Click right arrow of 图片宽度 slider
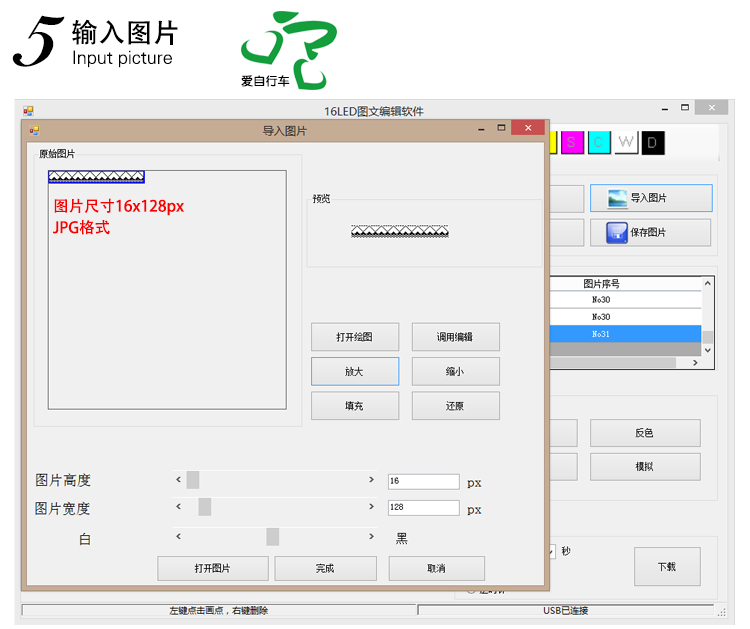 click(371, 506)
